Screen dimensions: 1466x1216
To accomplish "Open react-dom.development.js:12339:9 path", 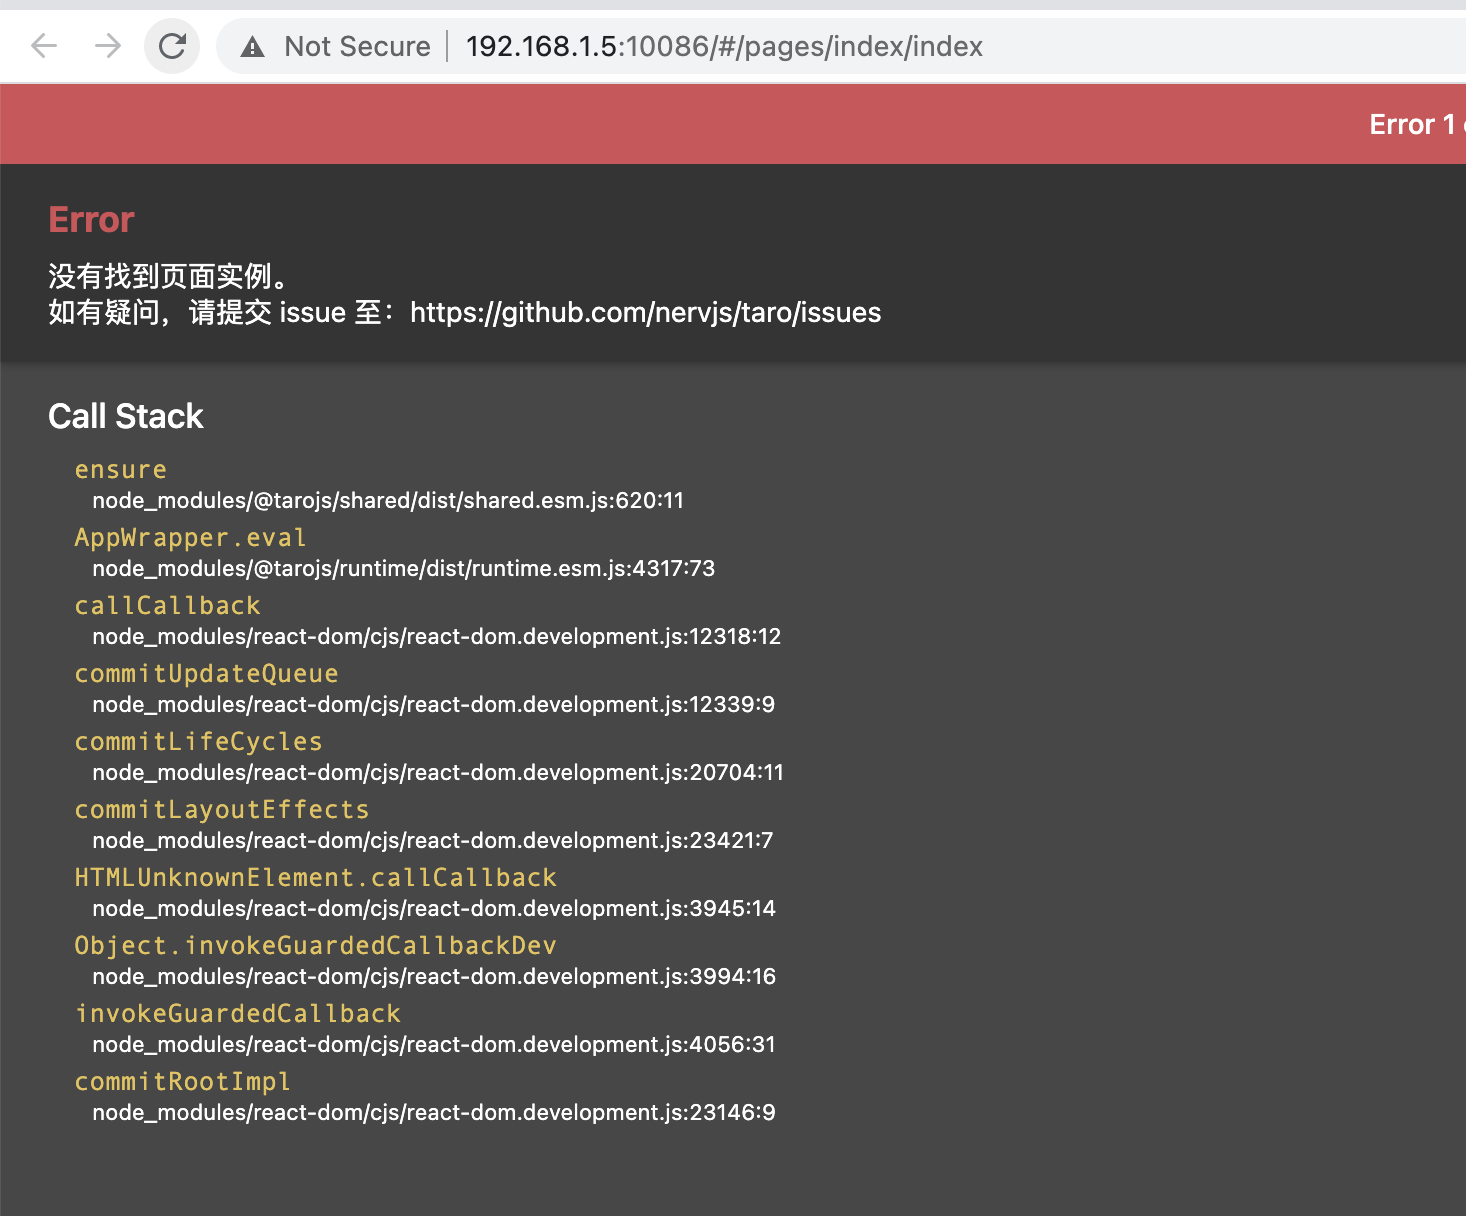I will pyautogui.click(x=434, y=704).
